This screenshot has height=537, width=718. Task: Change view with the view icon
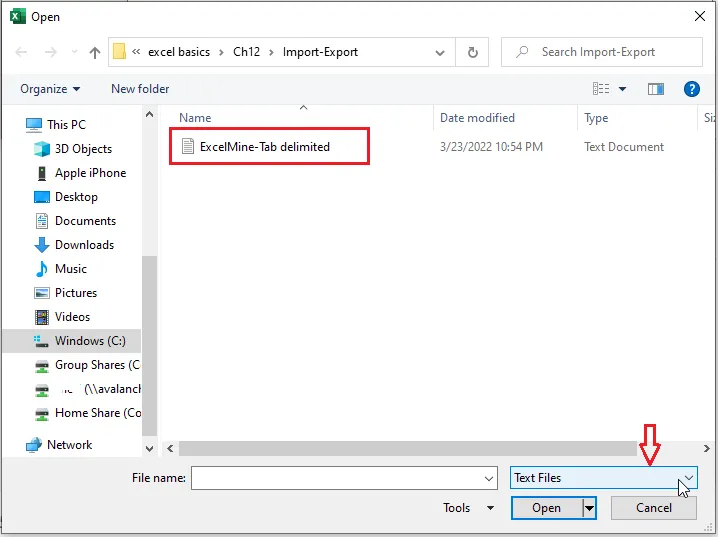click(601, 88)
